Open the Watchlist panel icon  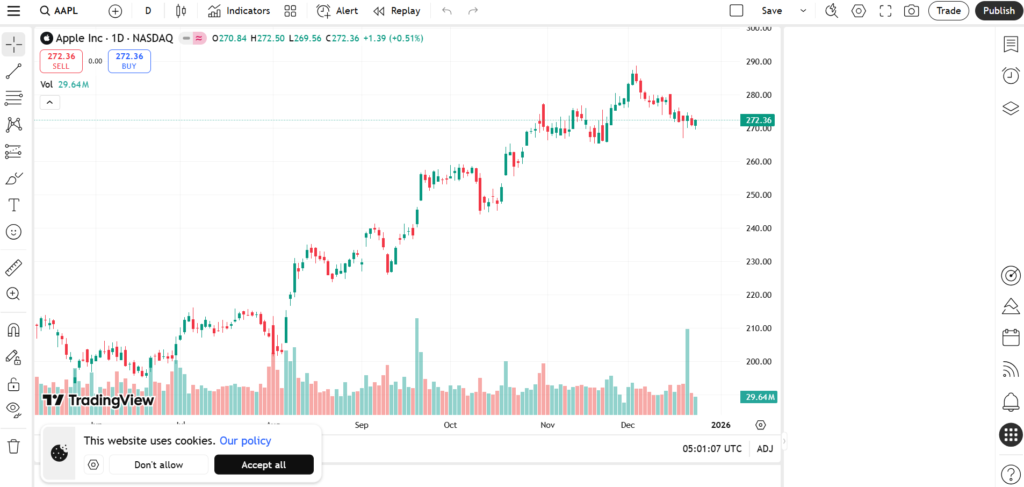coord(1010,44)
